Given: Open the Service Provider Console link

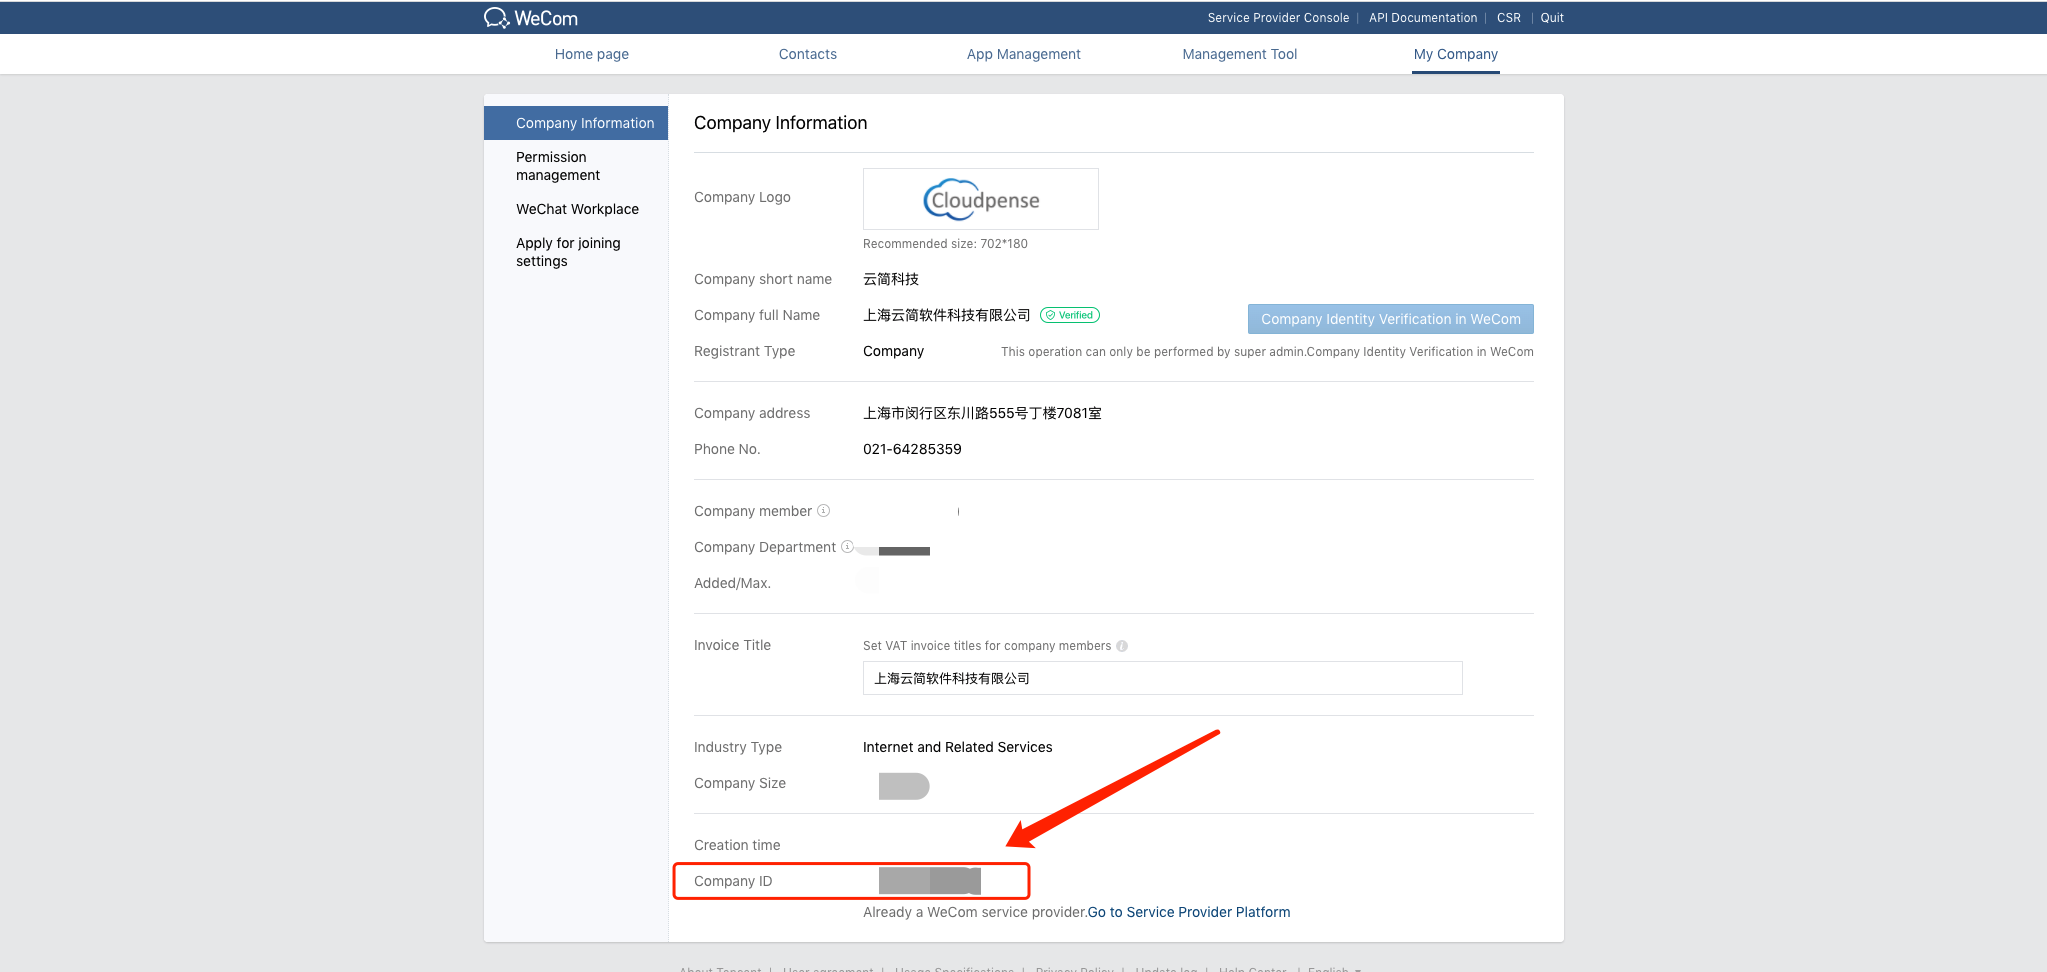Looking at the screenshot, I should click(1278, 18).
